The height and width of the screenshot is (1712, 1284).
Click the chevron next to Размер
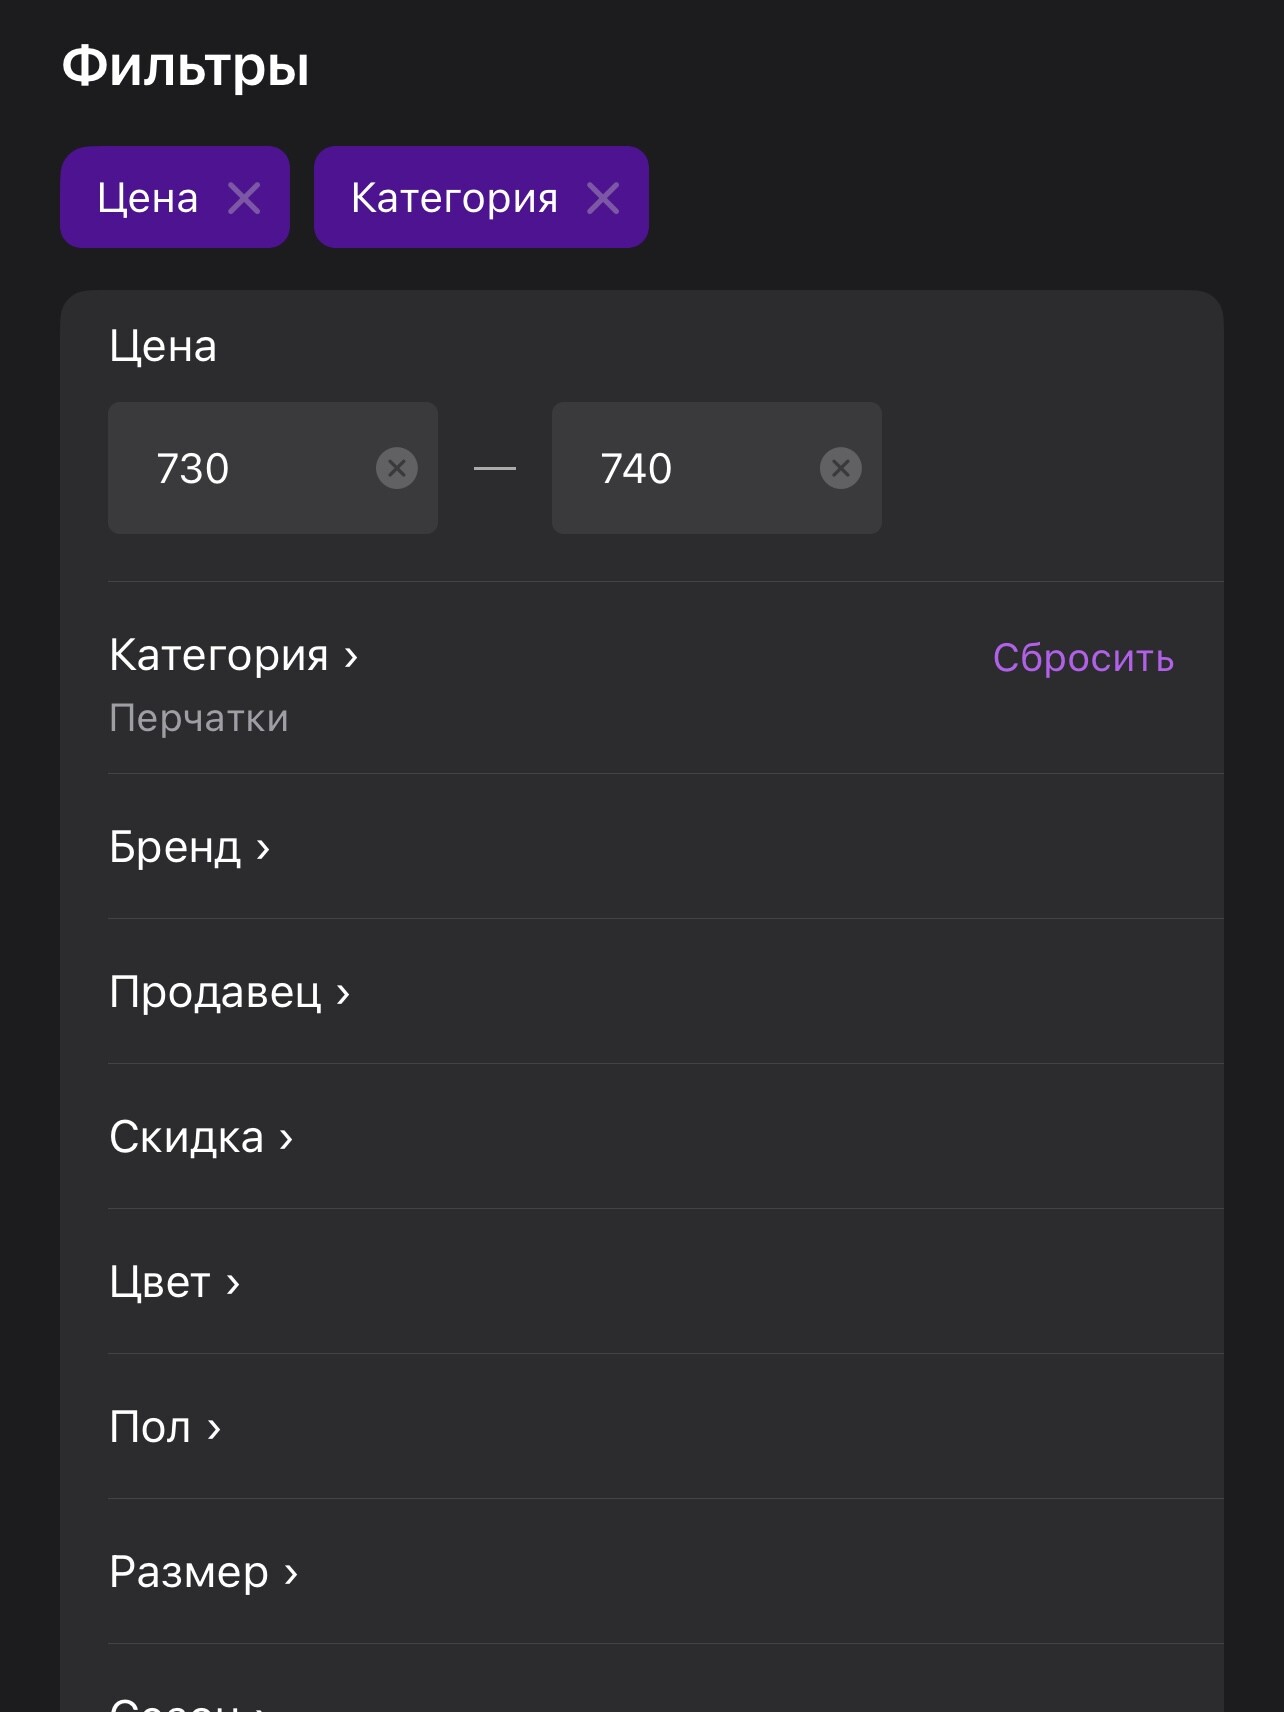tap(291, 1575)
